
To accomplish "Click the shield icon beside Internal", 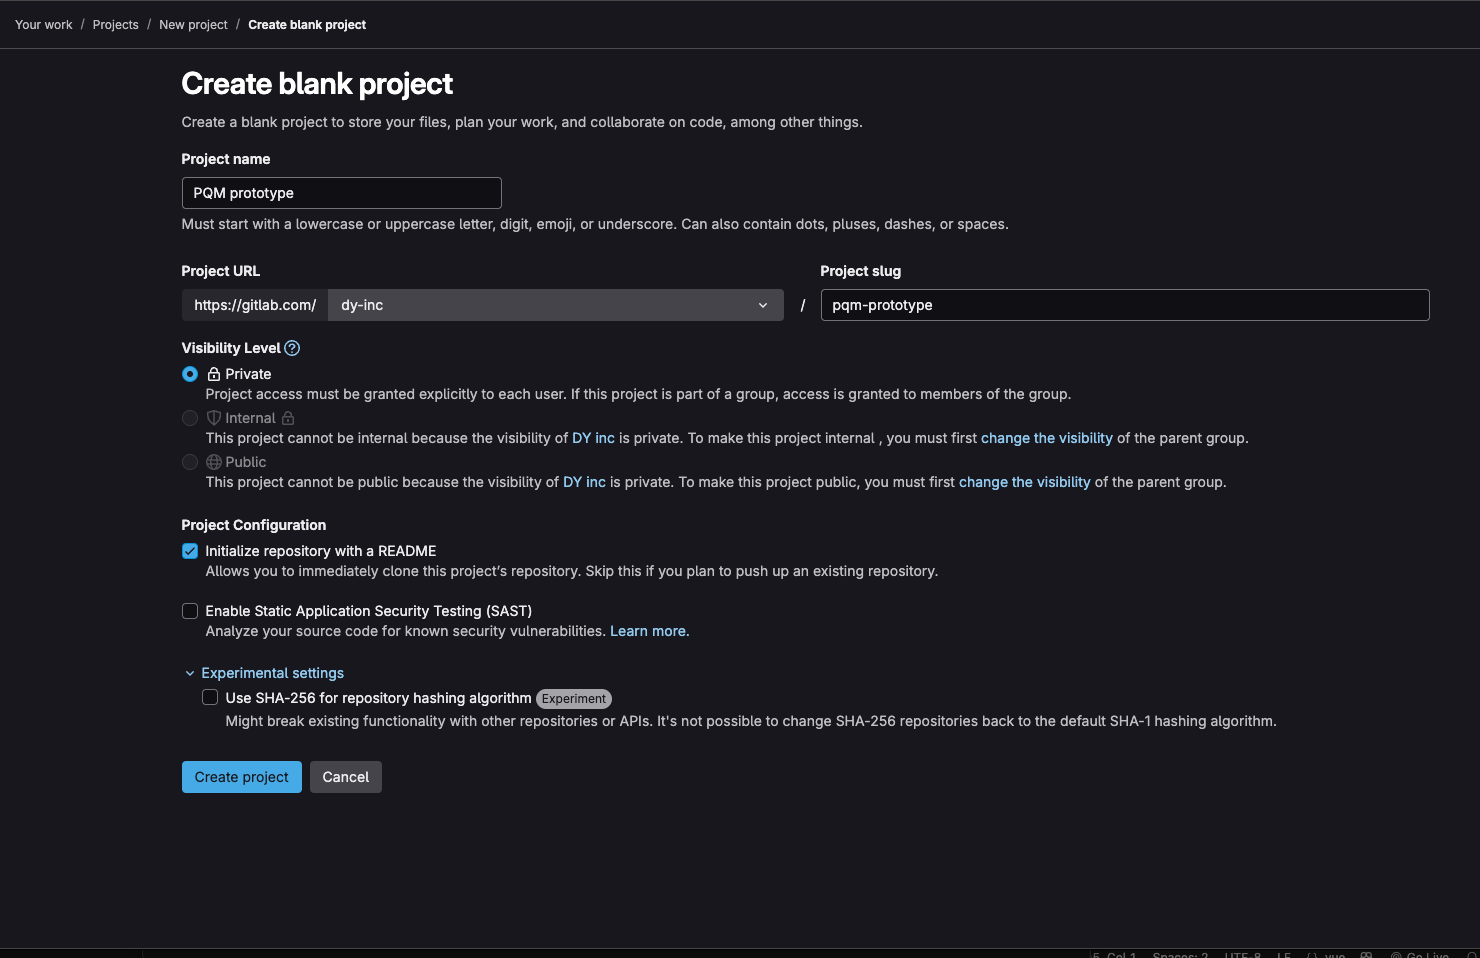I will point(214,418).
